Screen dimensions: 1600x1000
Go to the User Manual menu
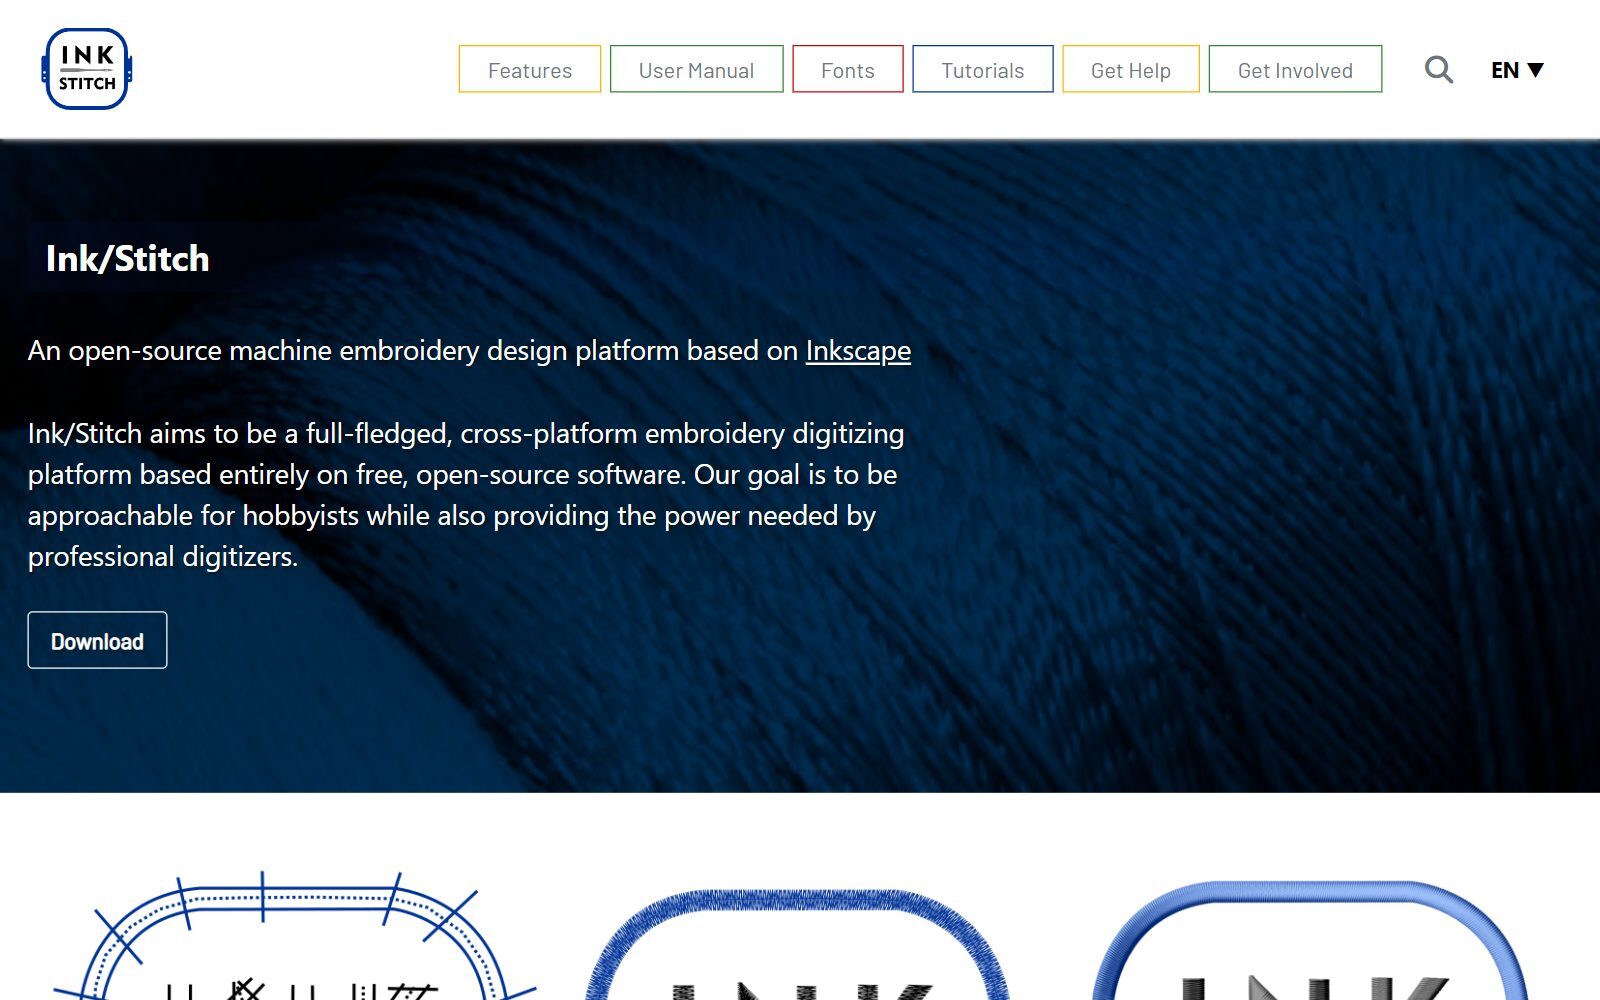coord(696,69)
